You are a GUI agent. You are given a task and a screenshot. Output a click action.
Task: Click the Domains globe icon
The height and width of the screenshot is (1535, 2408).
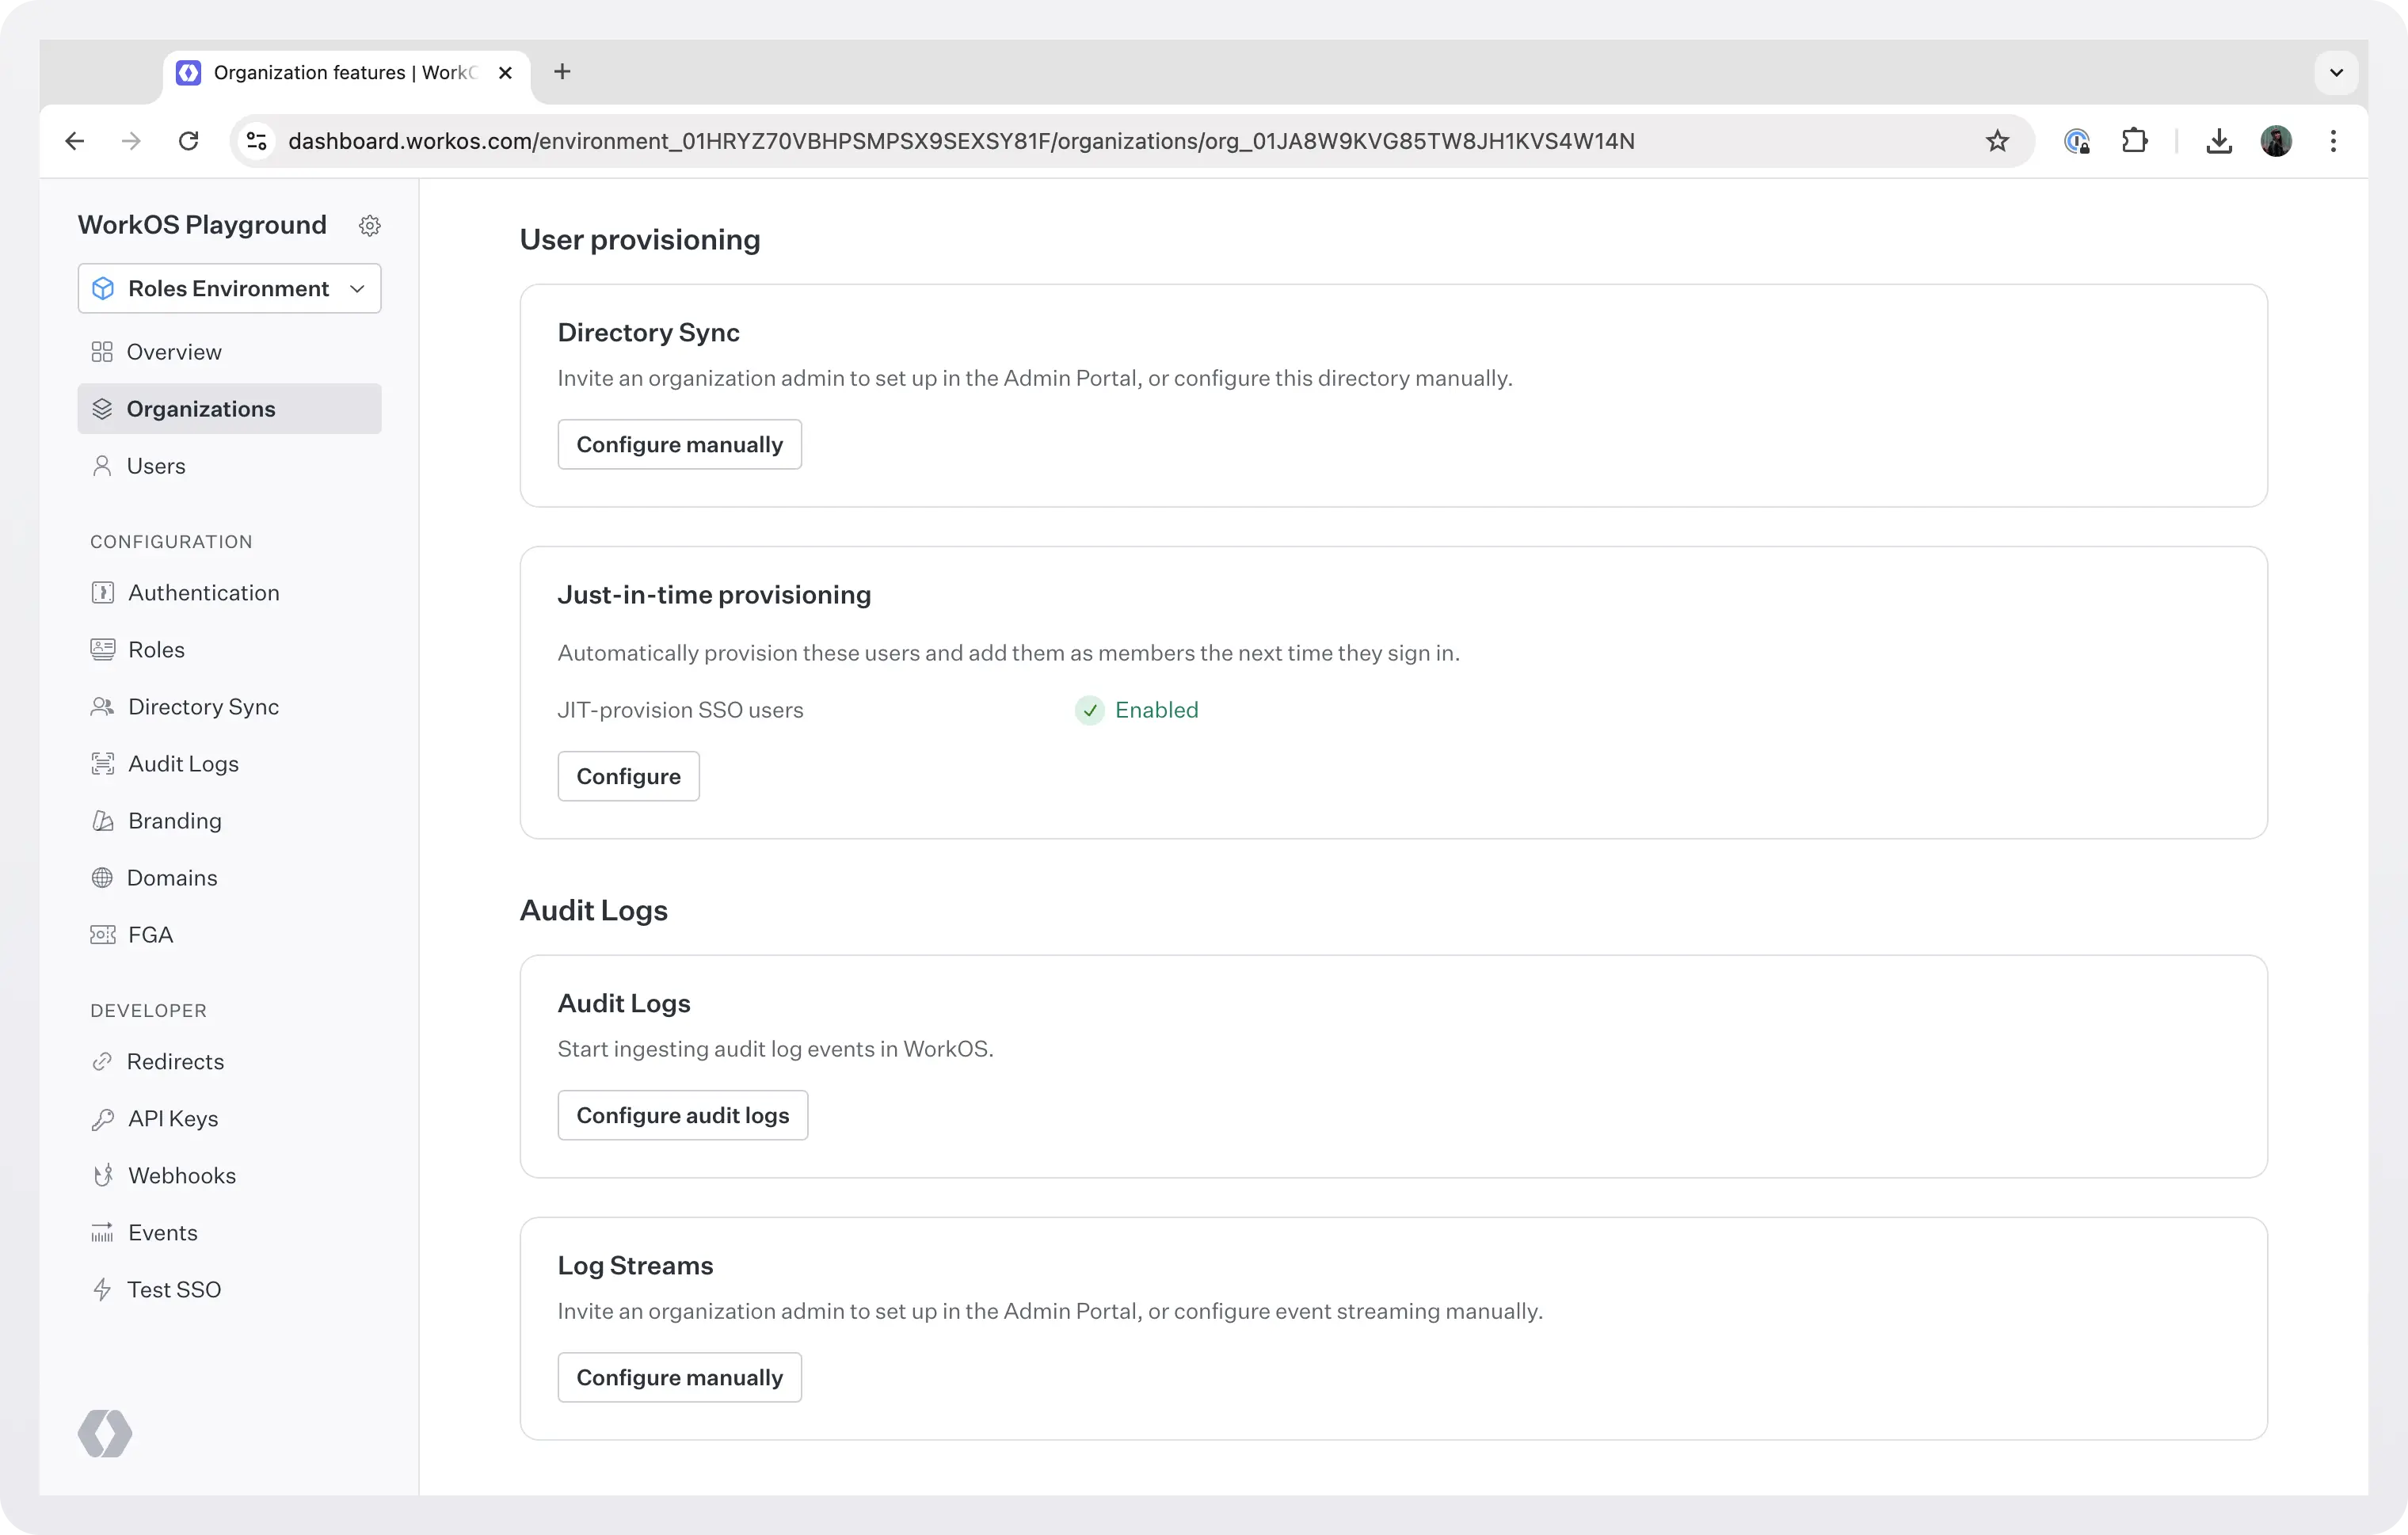[x=102, y=878]
